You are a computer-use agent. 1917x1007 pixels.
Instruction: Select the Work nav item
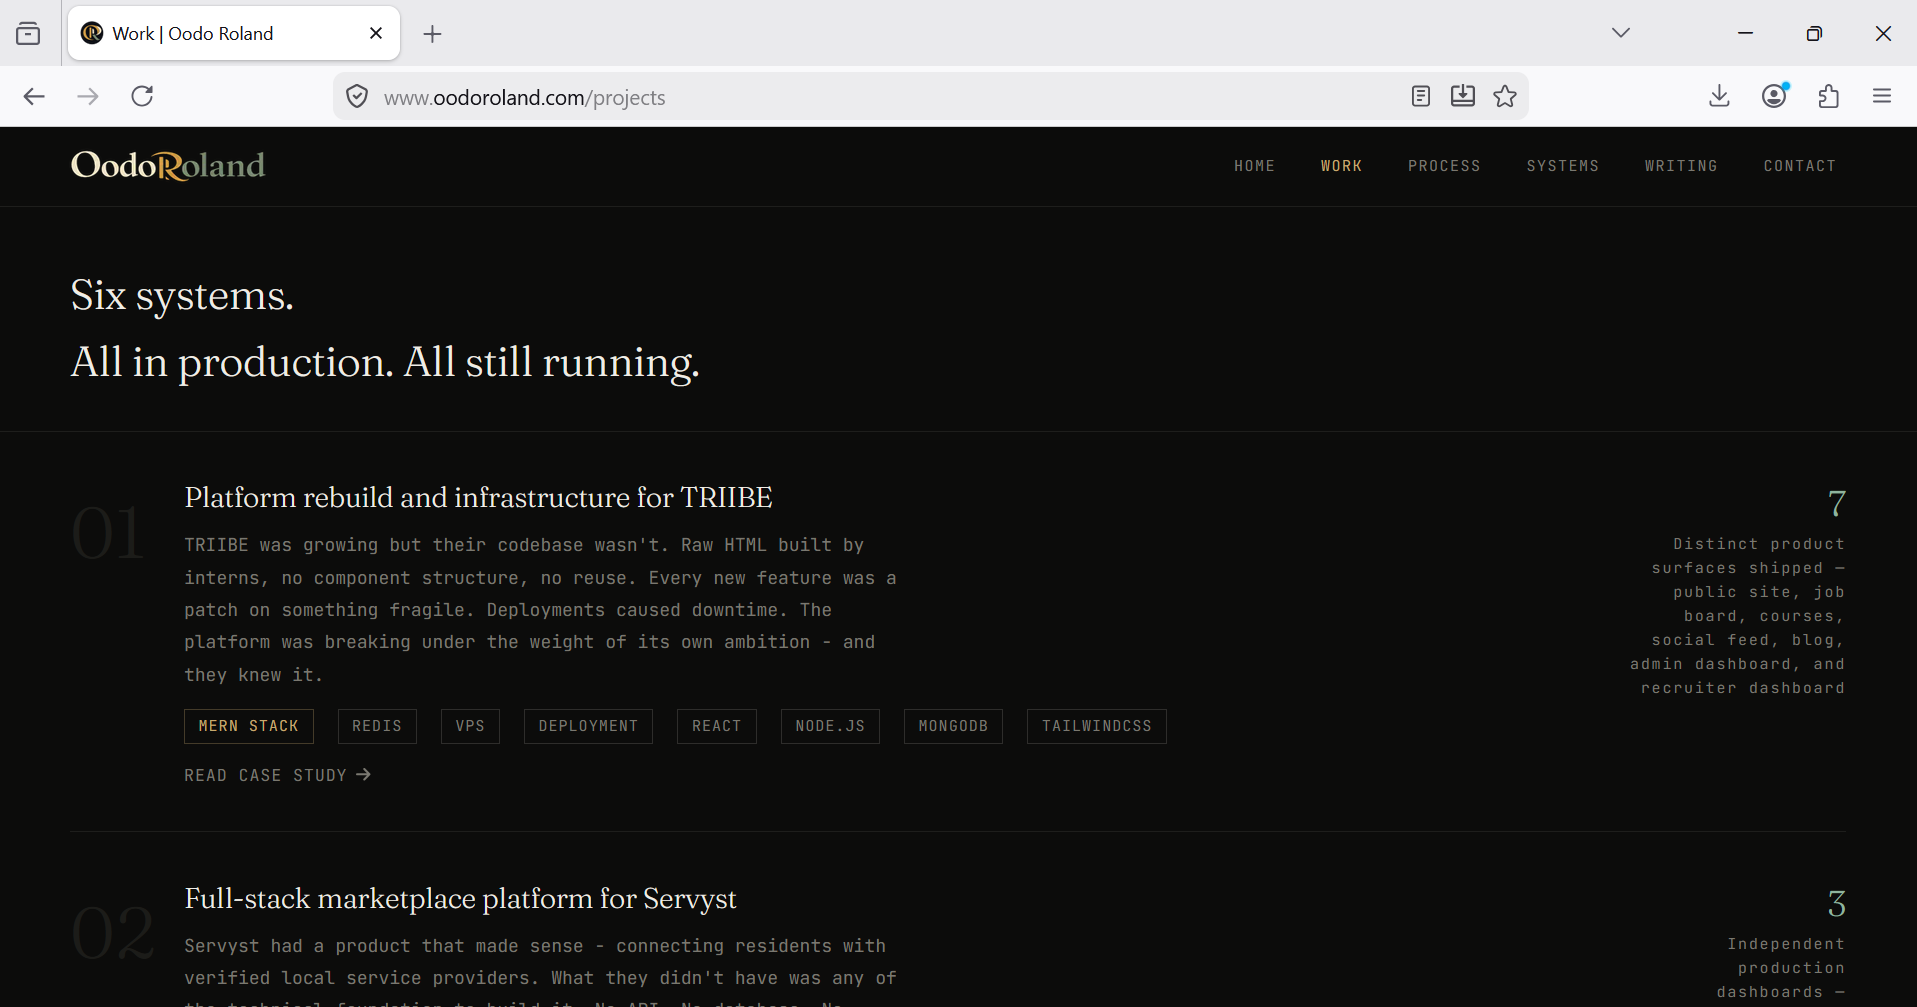pyautogui.click(x=1341, y=166)
